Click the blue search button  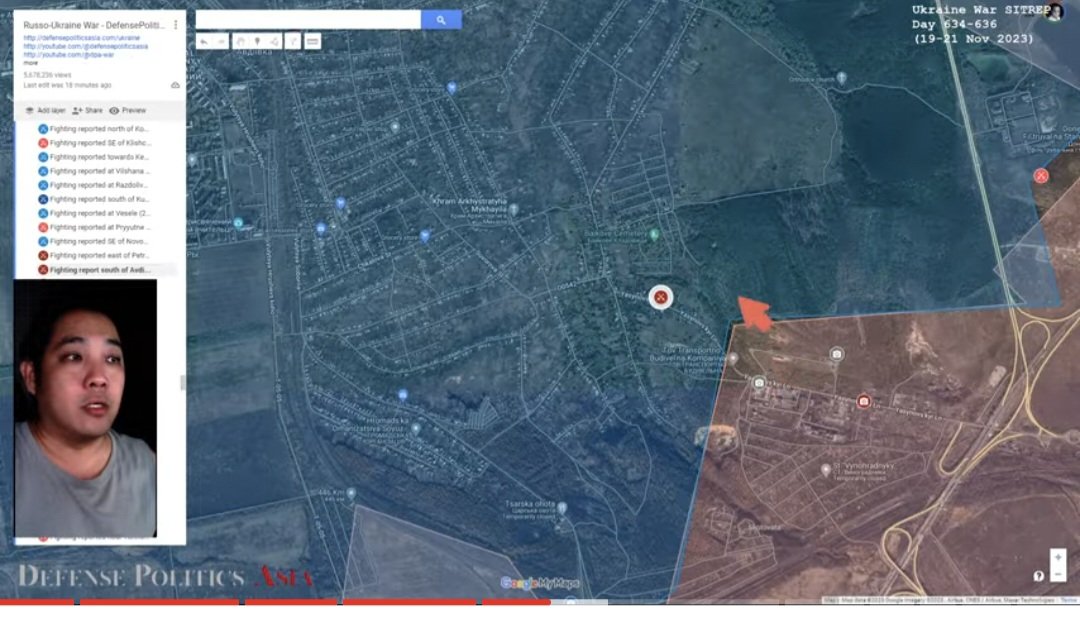tap(441, 20)
